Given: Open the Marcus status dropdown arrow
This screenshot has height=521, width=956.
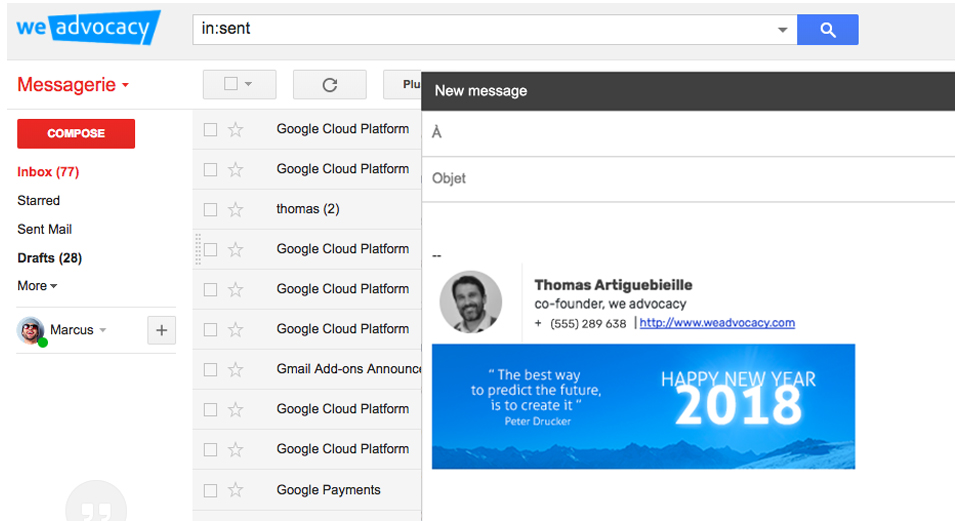Looking at the screenshot, I should coord(103,330).
